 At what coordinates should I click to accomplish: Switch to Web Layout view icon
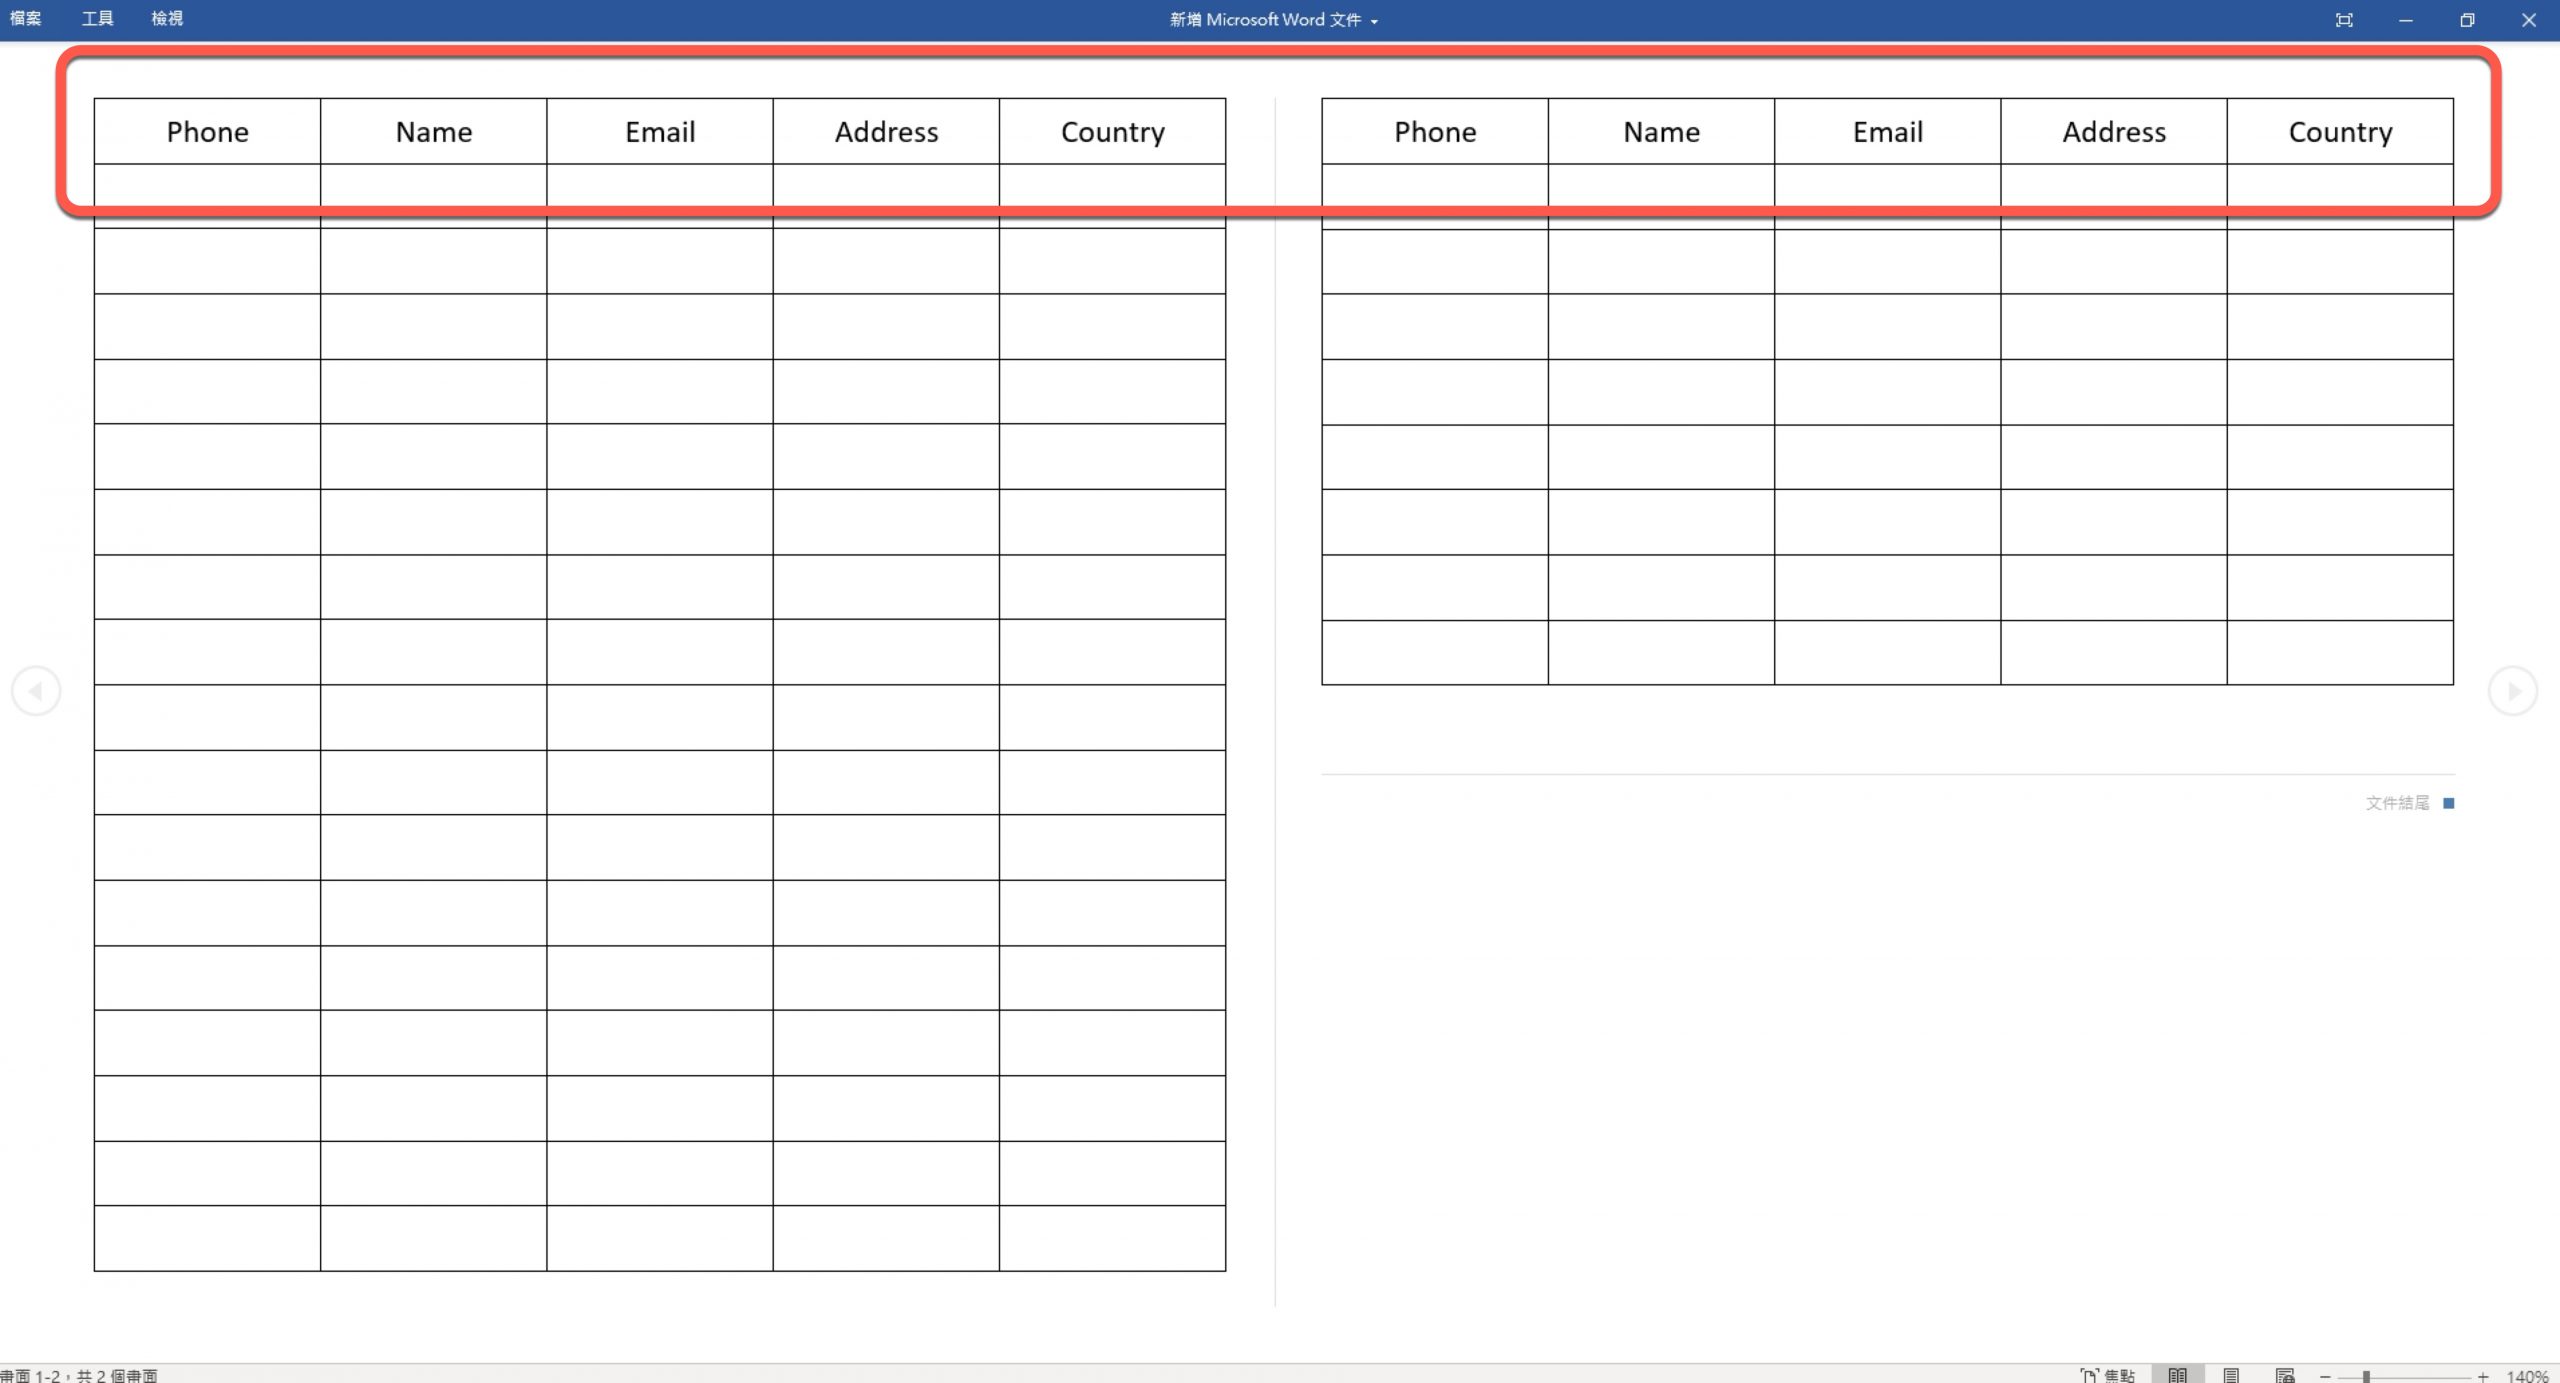(2285, 1375)
